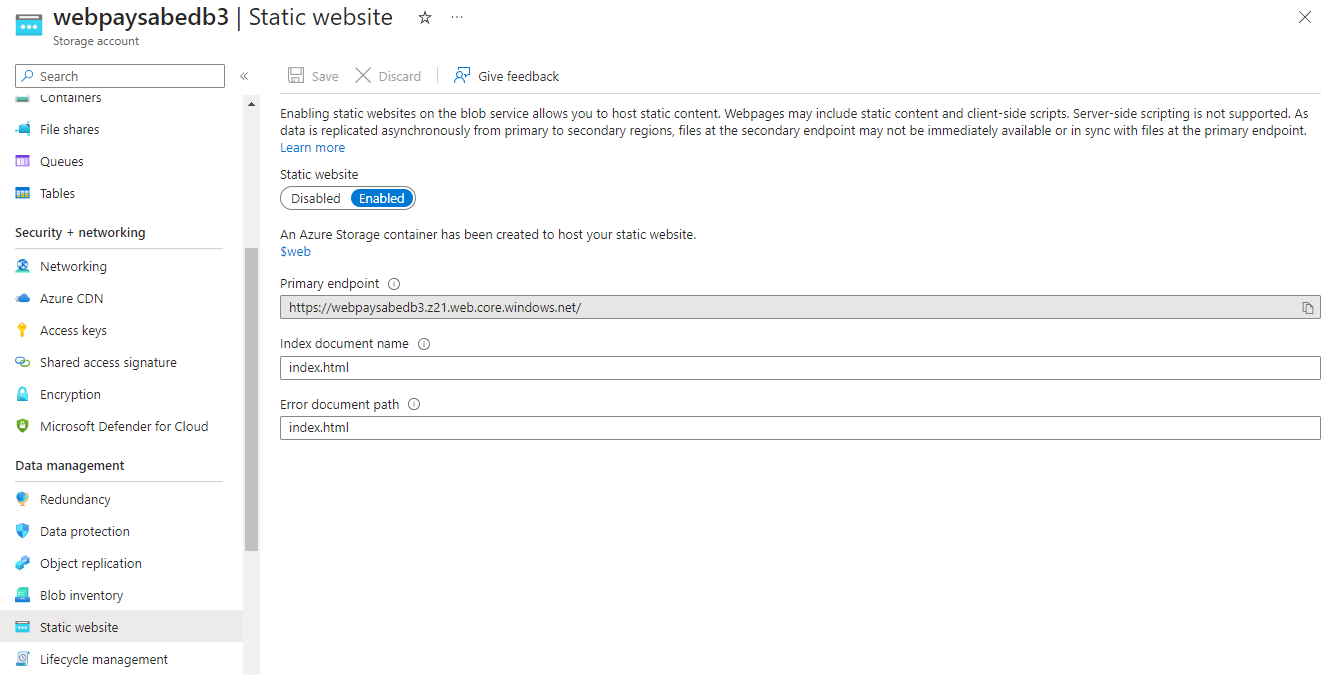Set Static website to Enabled
The image size is (1330, 675).
(382, 198)
